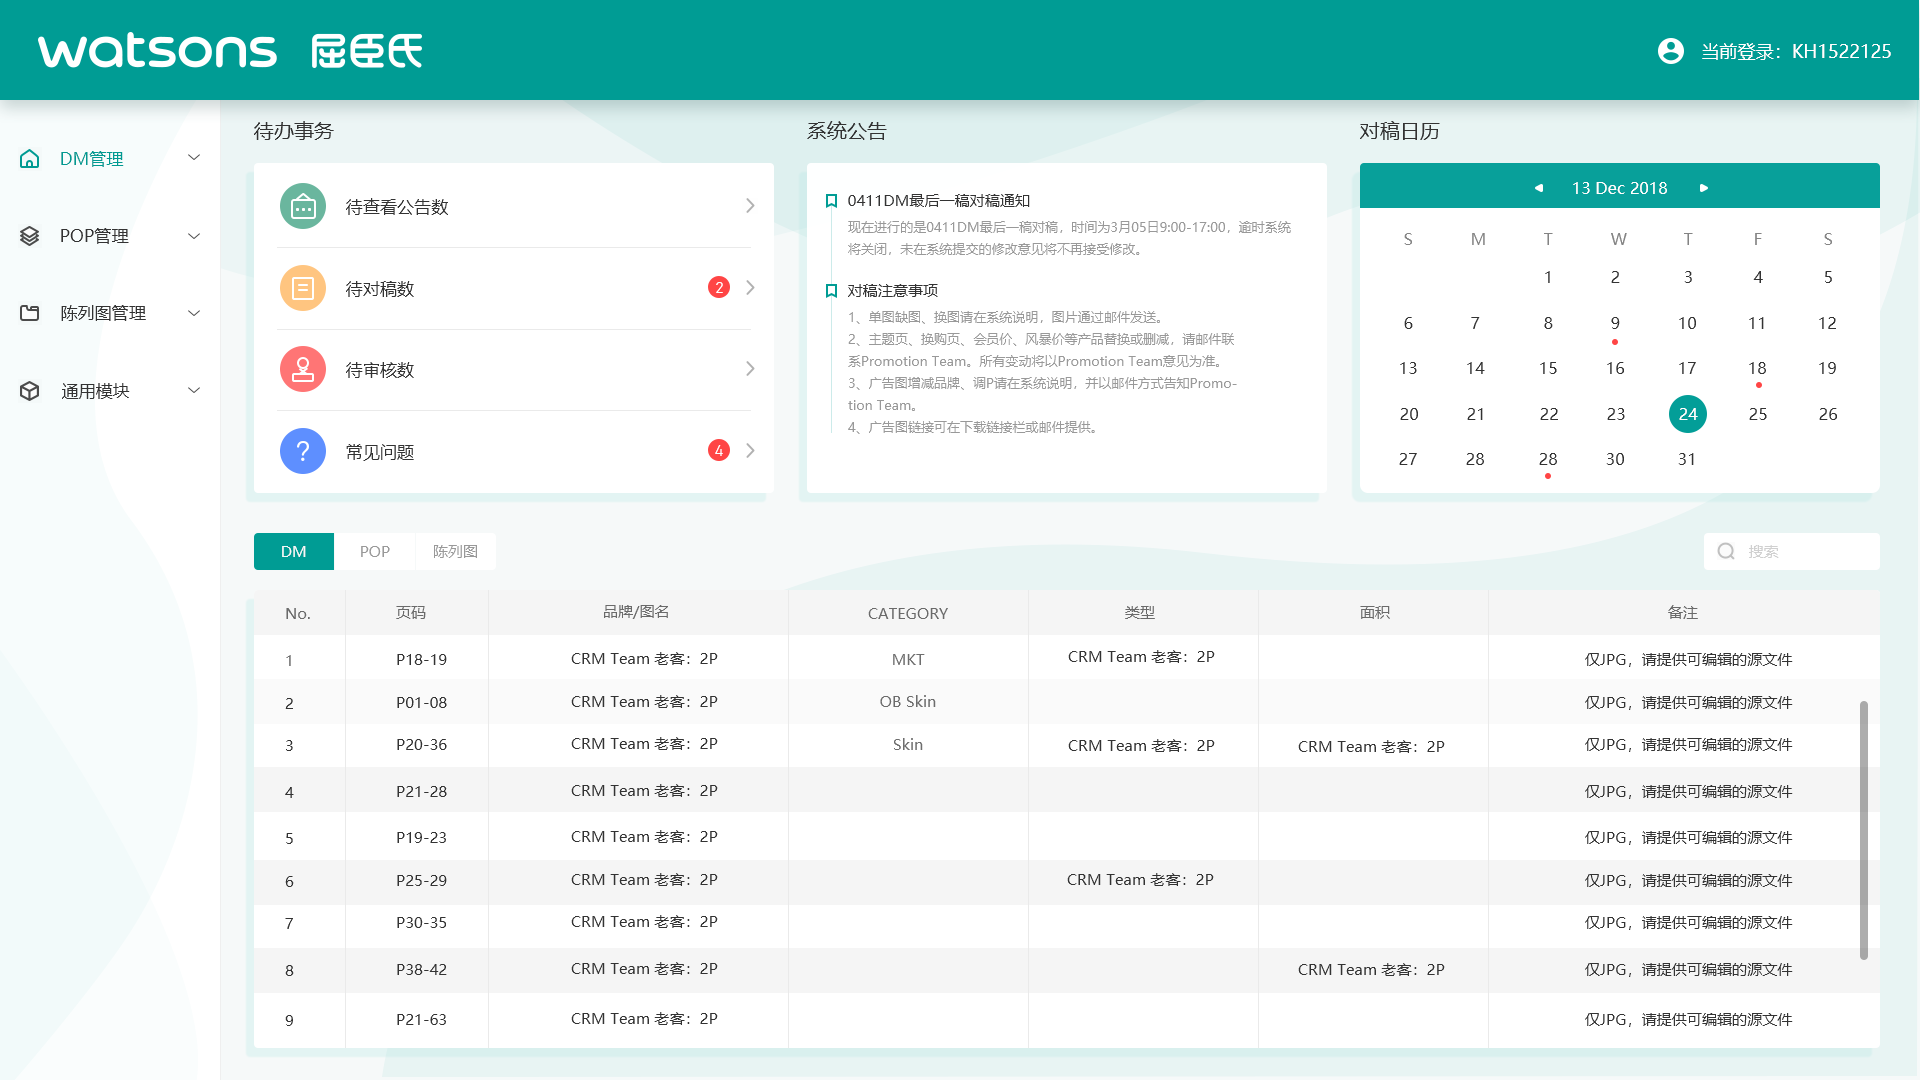The height and width of the screenshot is (1080, 1920).
Task: Click category cell OB Skin
Action: tap(908, 702)
